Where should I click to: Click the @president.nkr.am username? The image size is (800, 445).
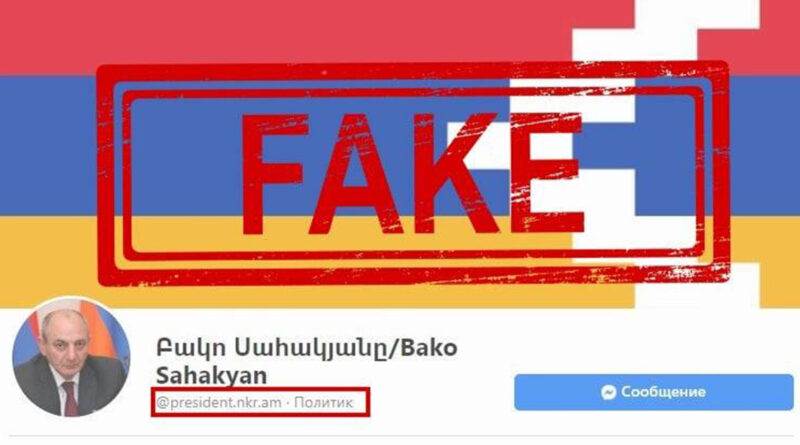tap(219, 403)
